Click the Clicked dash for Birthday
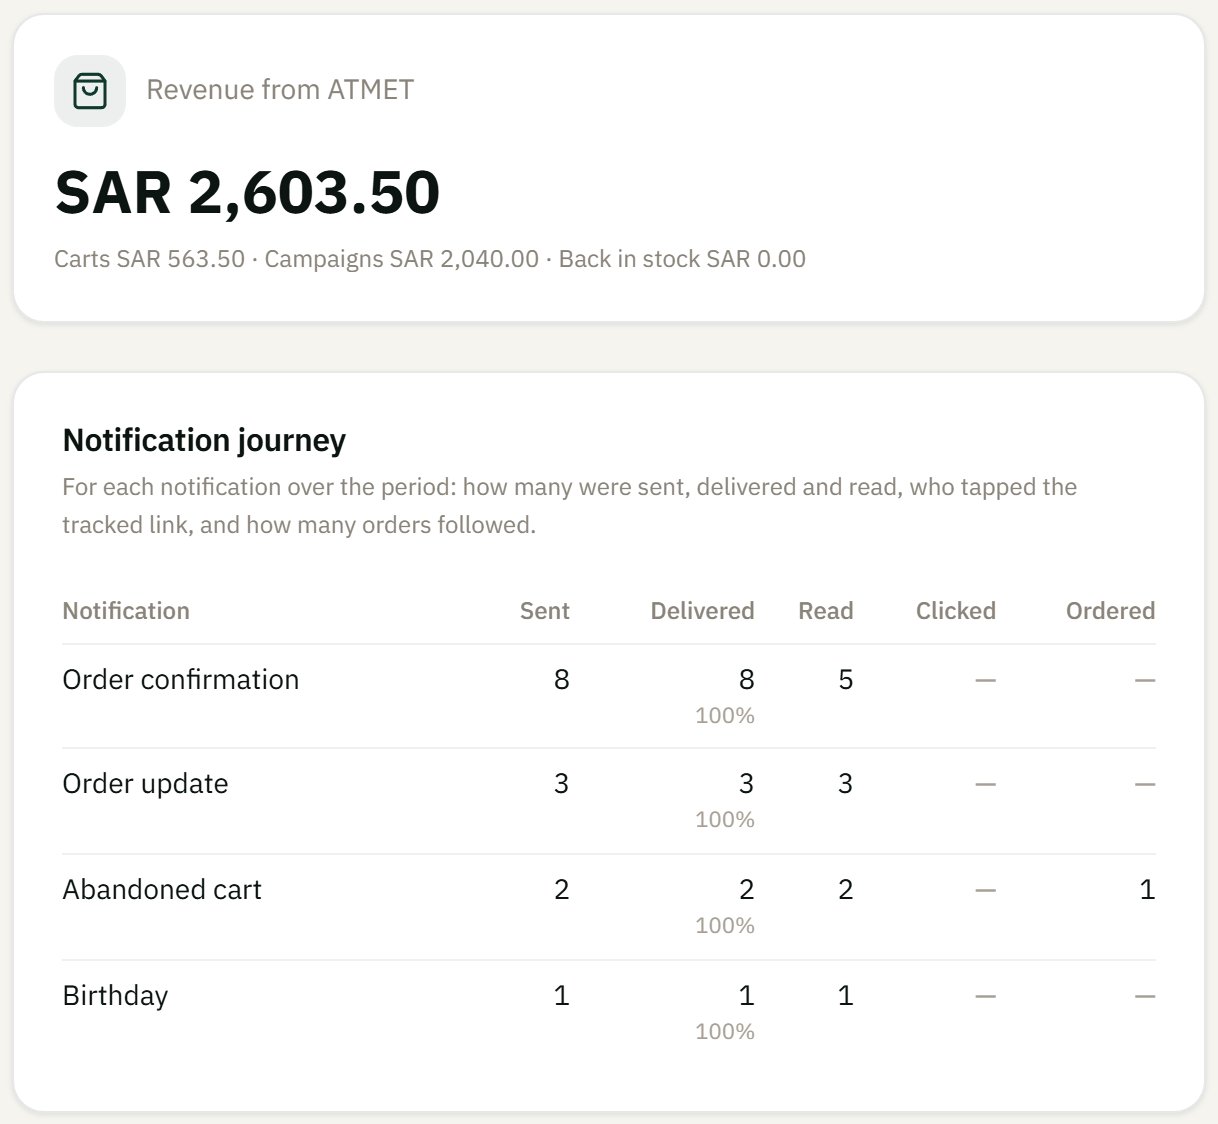 pyautogui.click(x=986, y=997)
